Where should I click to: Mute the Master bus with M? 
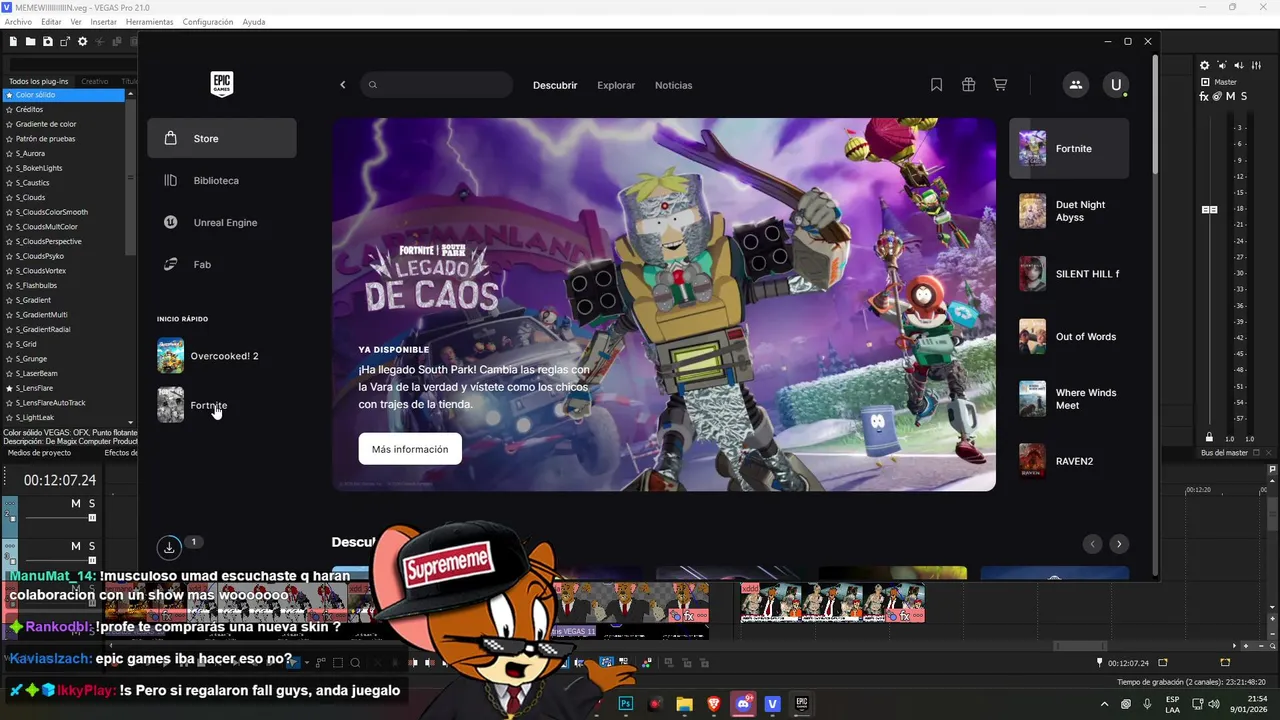[x=1230, y=96]
